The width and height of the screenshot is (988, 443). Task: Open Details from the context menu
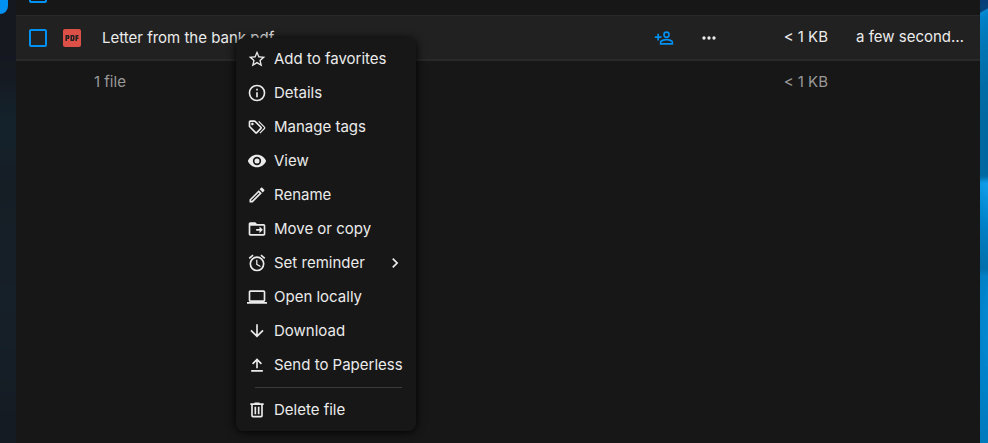(x=326, y=93)
